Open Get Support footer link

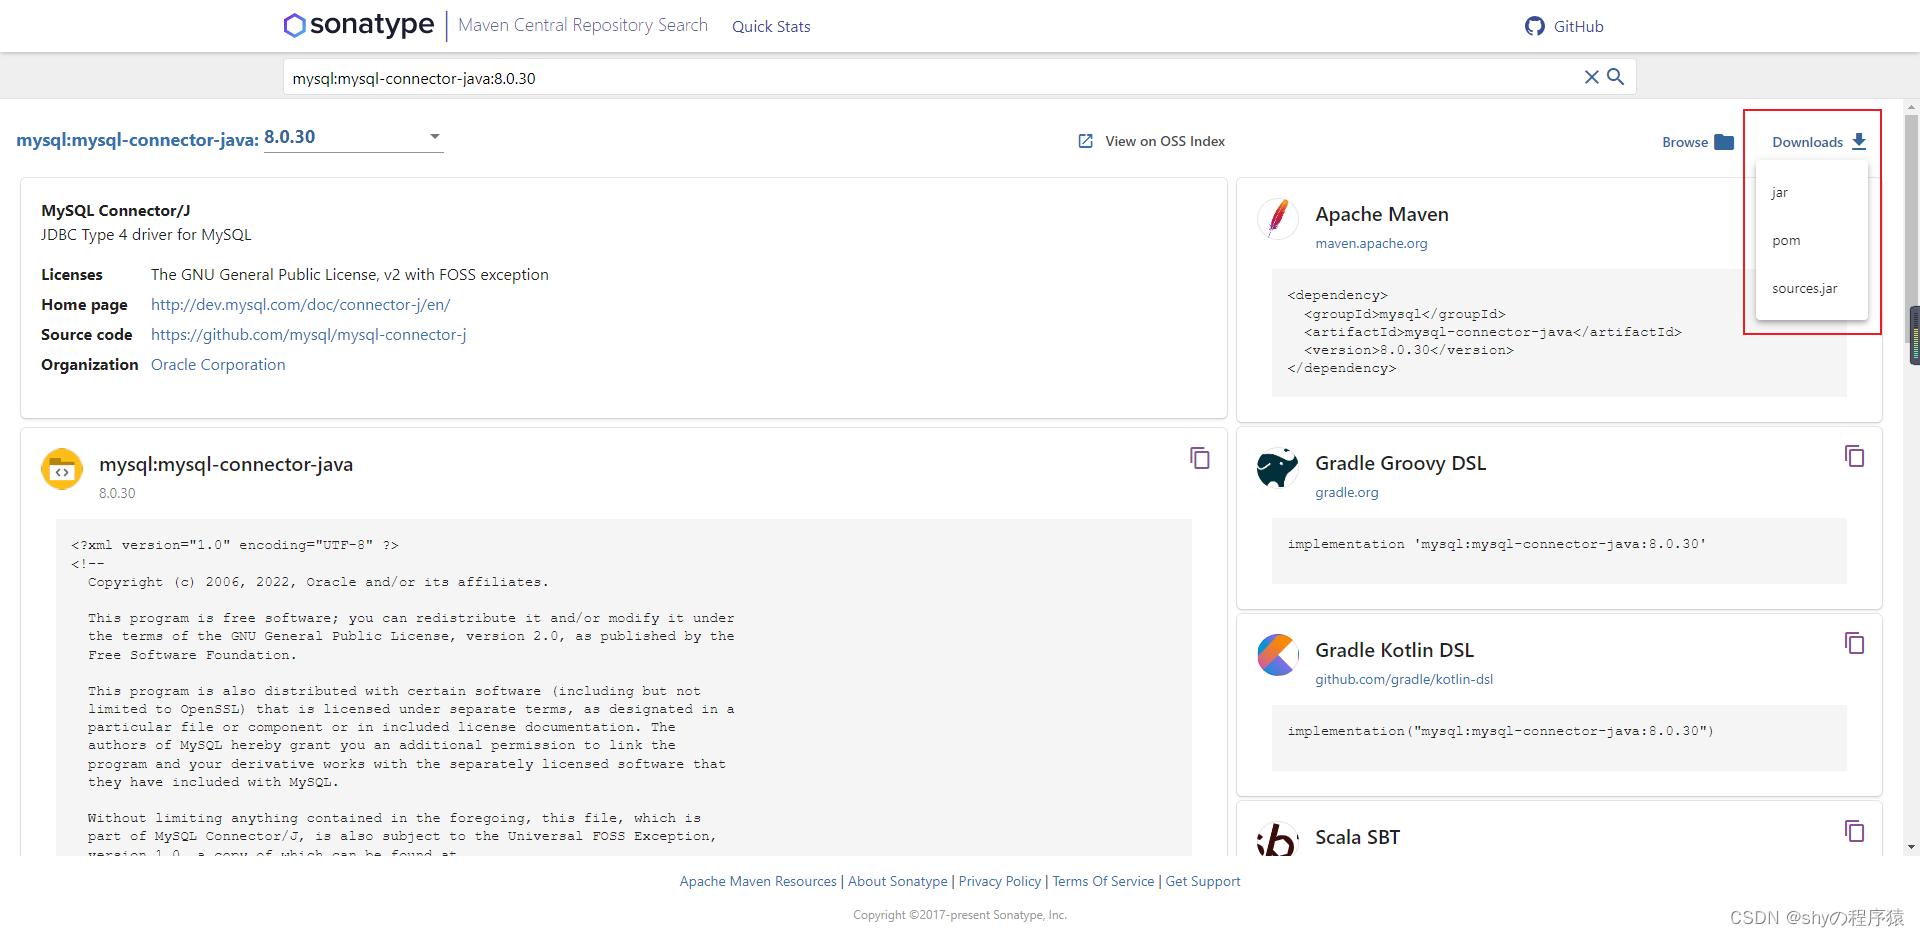[x=1202, y=881]
